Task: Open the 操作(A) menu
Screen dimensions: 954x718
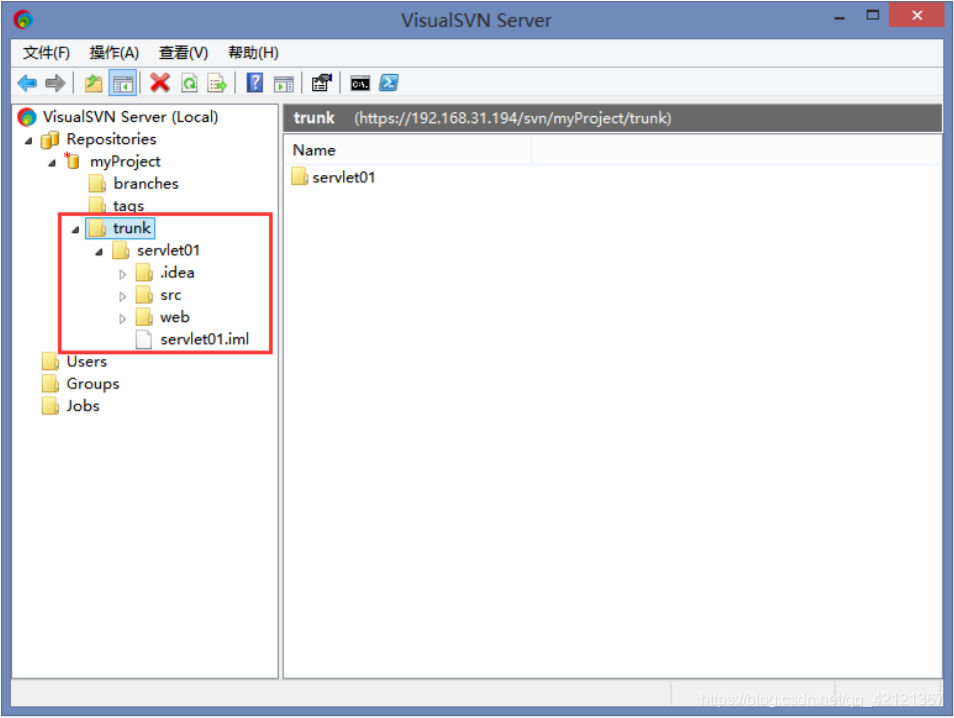Action: 114,53
